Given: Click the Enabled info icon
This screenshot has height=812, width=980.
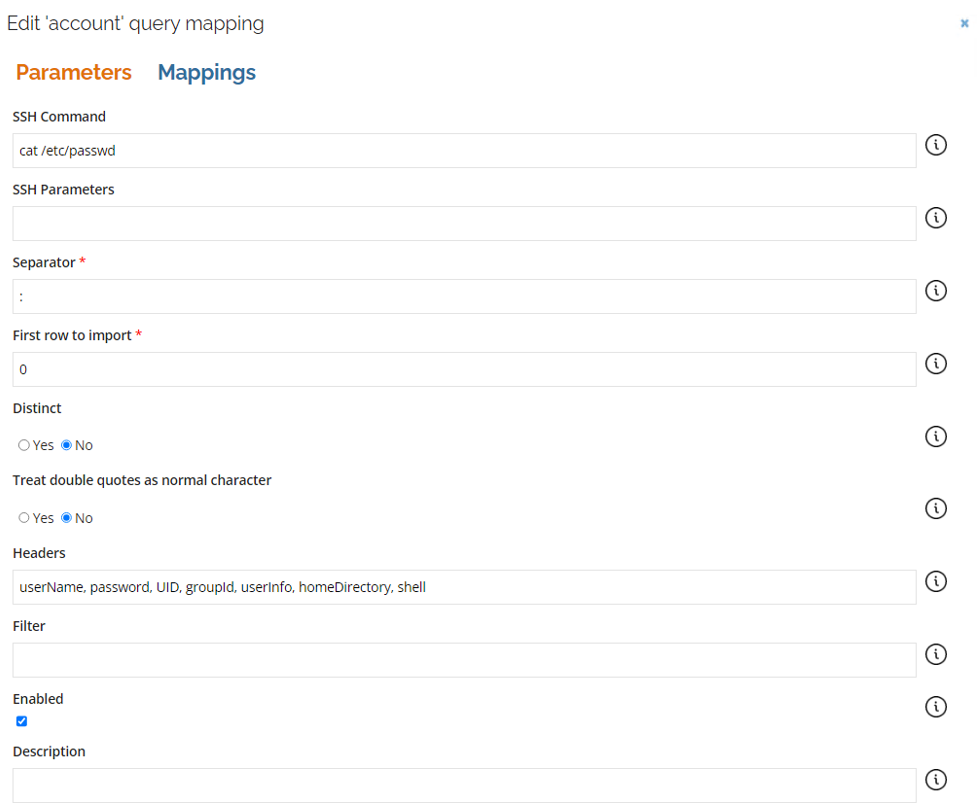Looking at the screenshot, I should pos(936,707).
